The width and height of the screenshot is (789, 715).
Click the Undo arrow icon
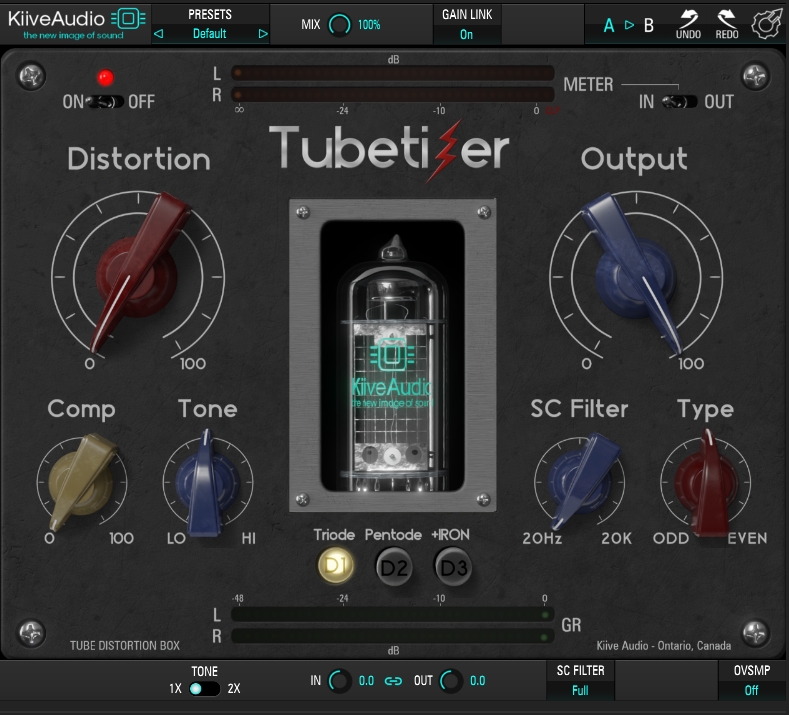[x=688, y=19]
